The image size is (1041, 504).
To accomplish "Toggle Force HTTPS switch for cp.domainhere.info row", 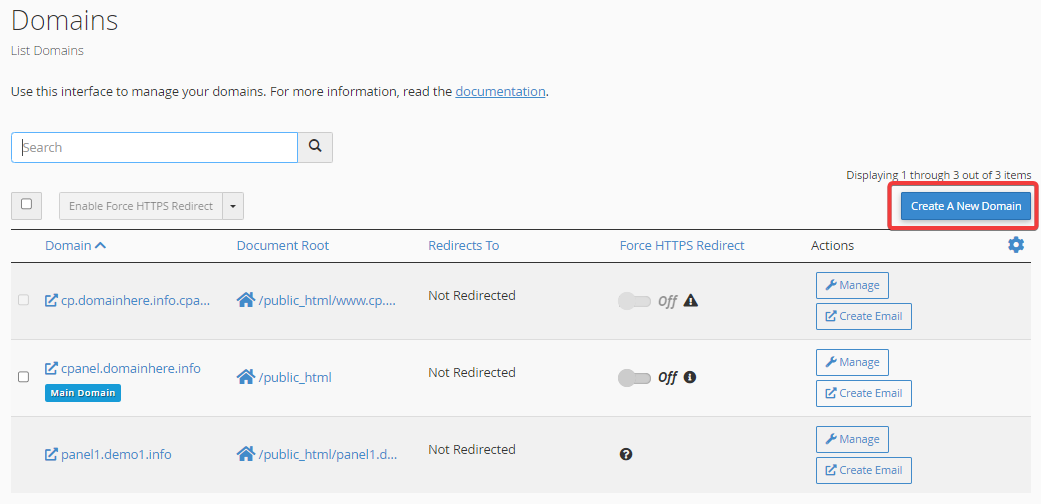I will coord(634,301).
